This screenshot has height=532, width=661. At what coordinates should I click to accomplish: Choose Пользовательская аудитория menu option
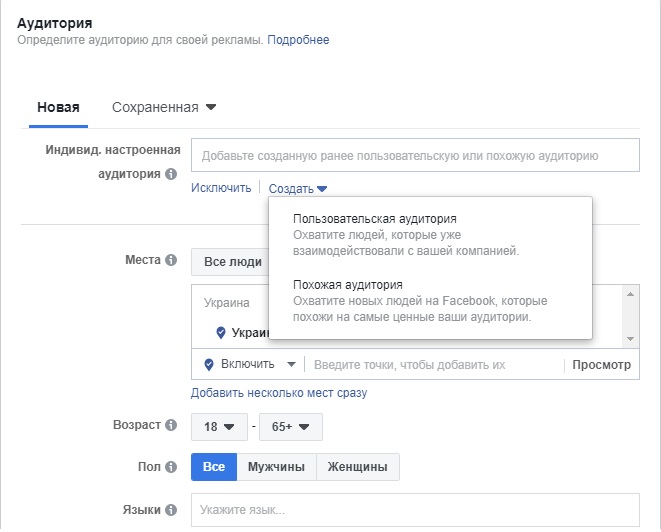[x=430, y=234]
